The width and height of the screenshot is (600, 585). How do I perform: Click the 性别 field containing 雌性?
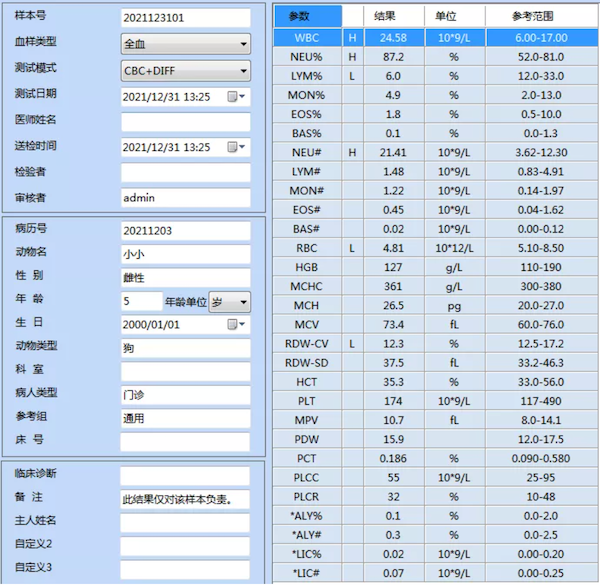click(186, 278)
